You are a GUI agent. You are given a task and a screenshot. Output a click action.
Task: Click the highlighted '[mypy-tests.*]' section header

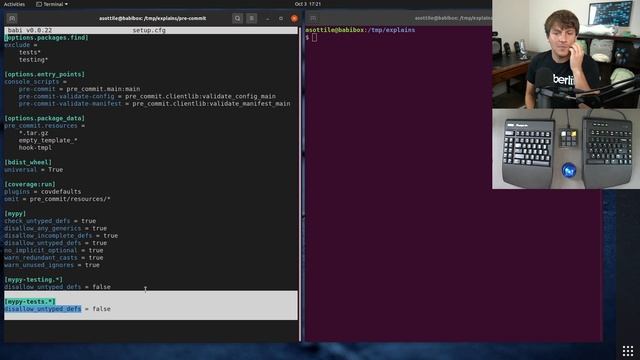coord(30,302)
